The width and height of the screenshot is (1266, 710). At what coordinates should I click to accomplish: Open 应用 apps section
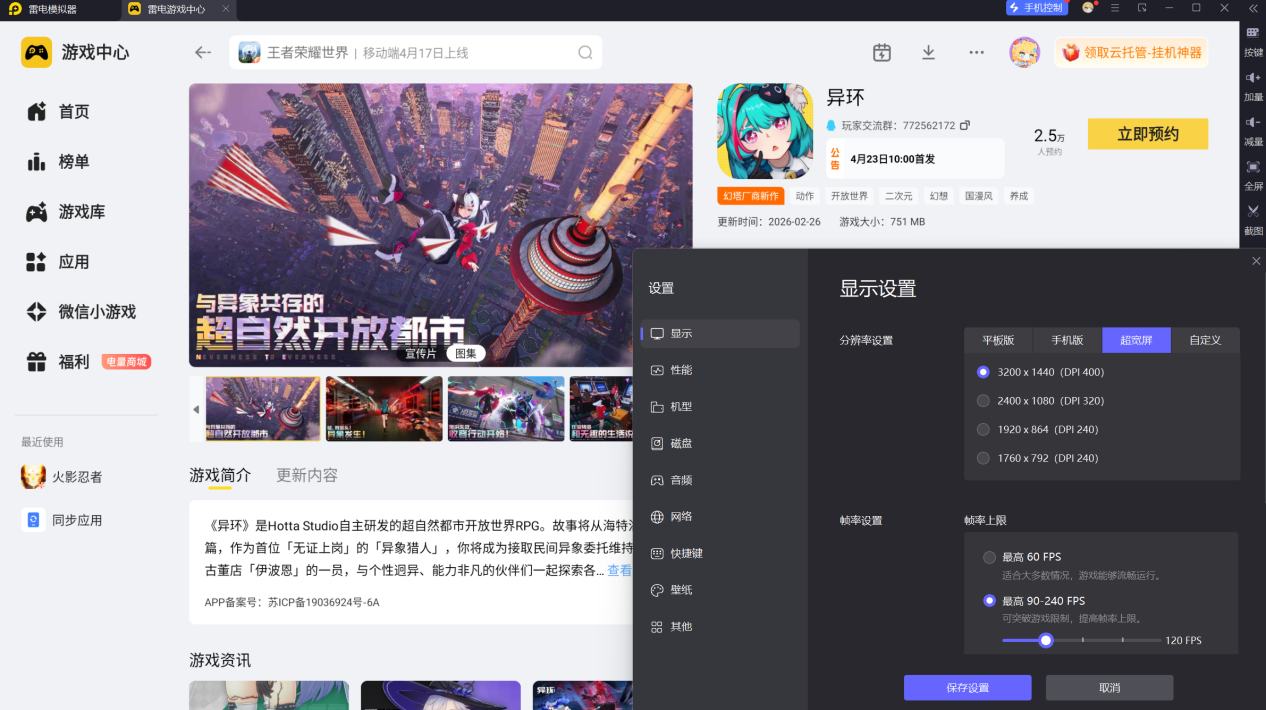click(x=58, y=262)
